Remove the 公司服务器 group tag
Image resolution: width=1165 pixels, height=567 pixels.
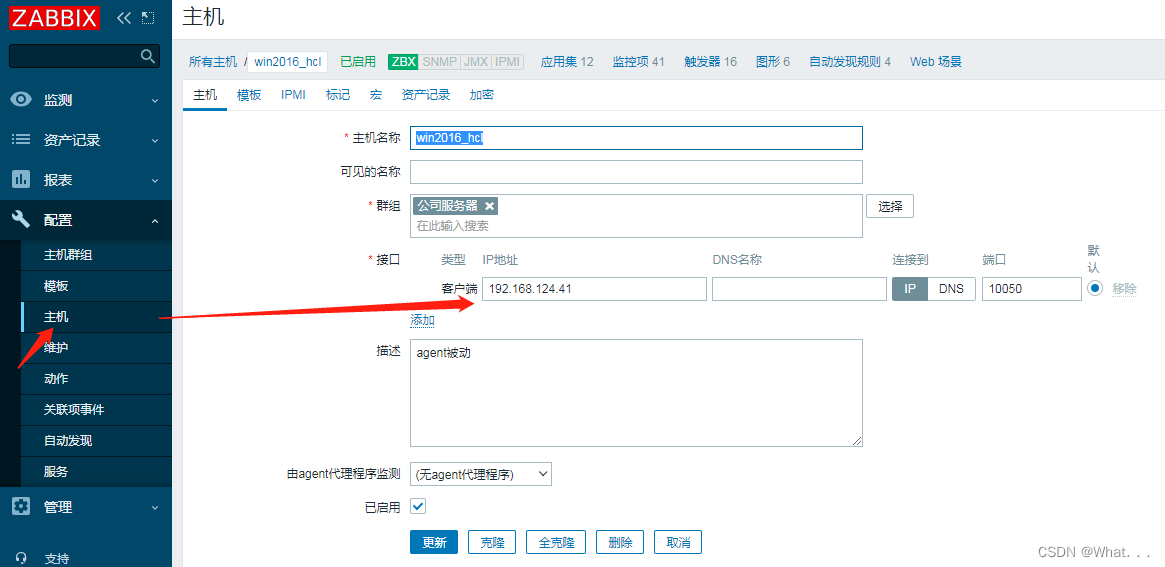tap(489, 207)
